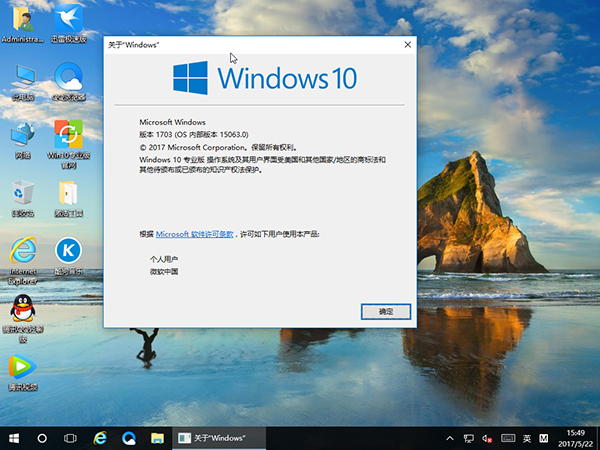Viewport: 600px width, 450px height.
Task: Click the 确定 button in the dialog
Action: (x=386, y=312)
